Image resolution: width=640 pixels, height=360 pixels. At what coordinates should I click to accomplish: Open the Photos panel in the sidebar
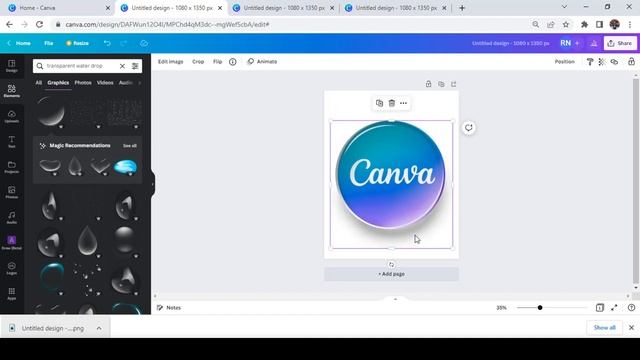coord(11,192)
